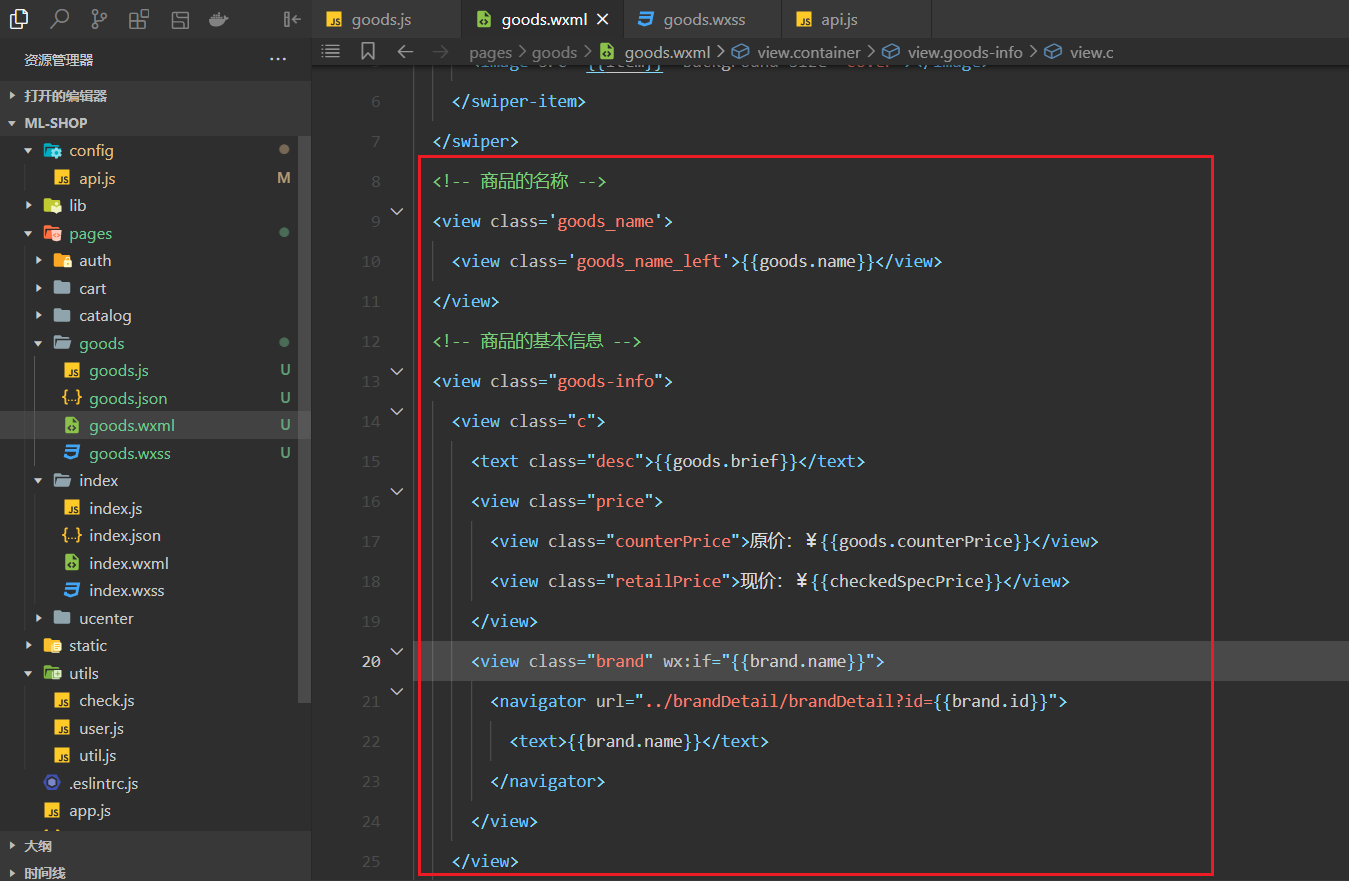Fold code at line 13 arrow
This screenshot has height=881, width=1349.
(397, 371)
